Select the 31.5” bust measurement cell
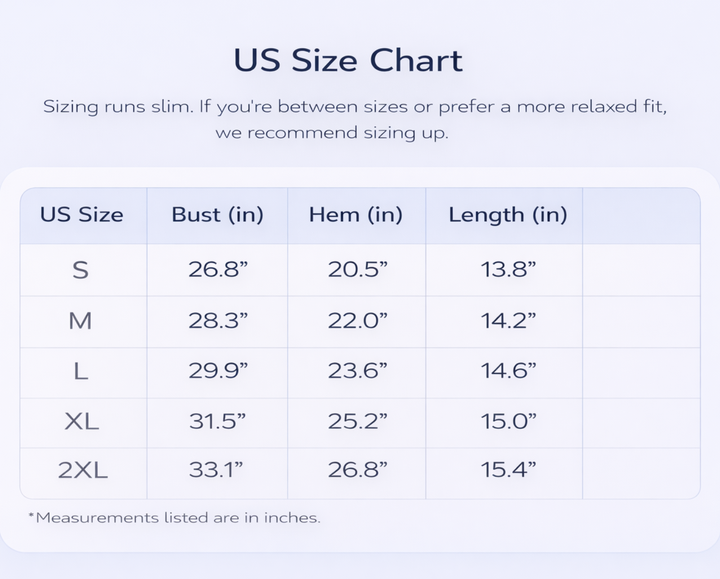Screen dimensions: 720x579 [218, 421]
